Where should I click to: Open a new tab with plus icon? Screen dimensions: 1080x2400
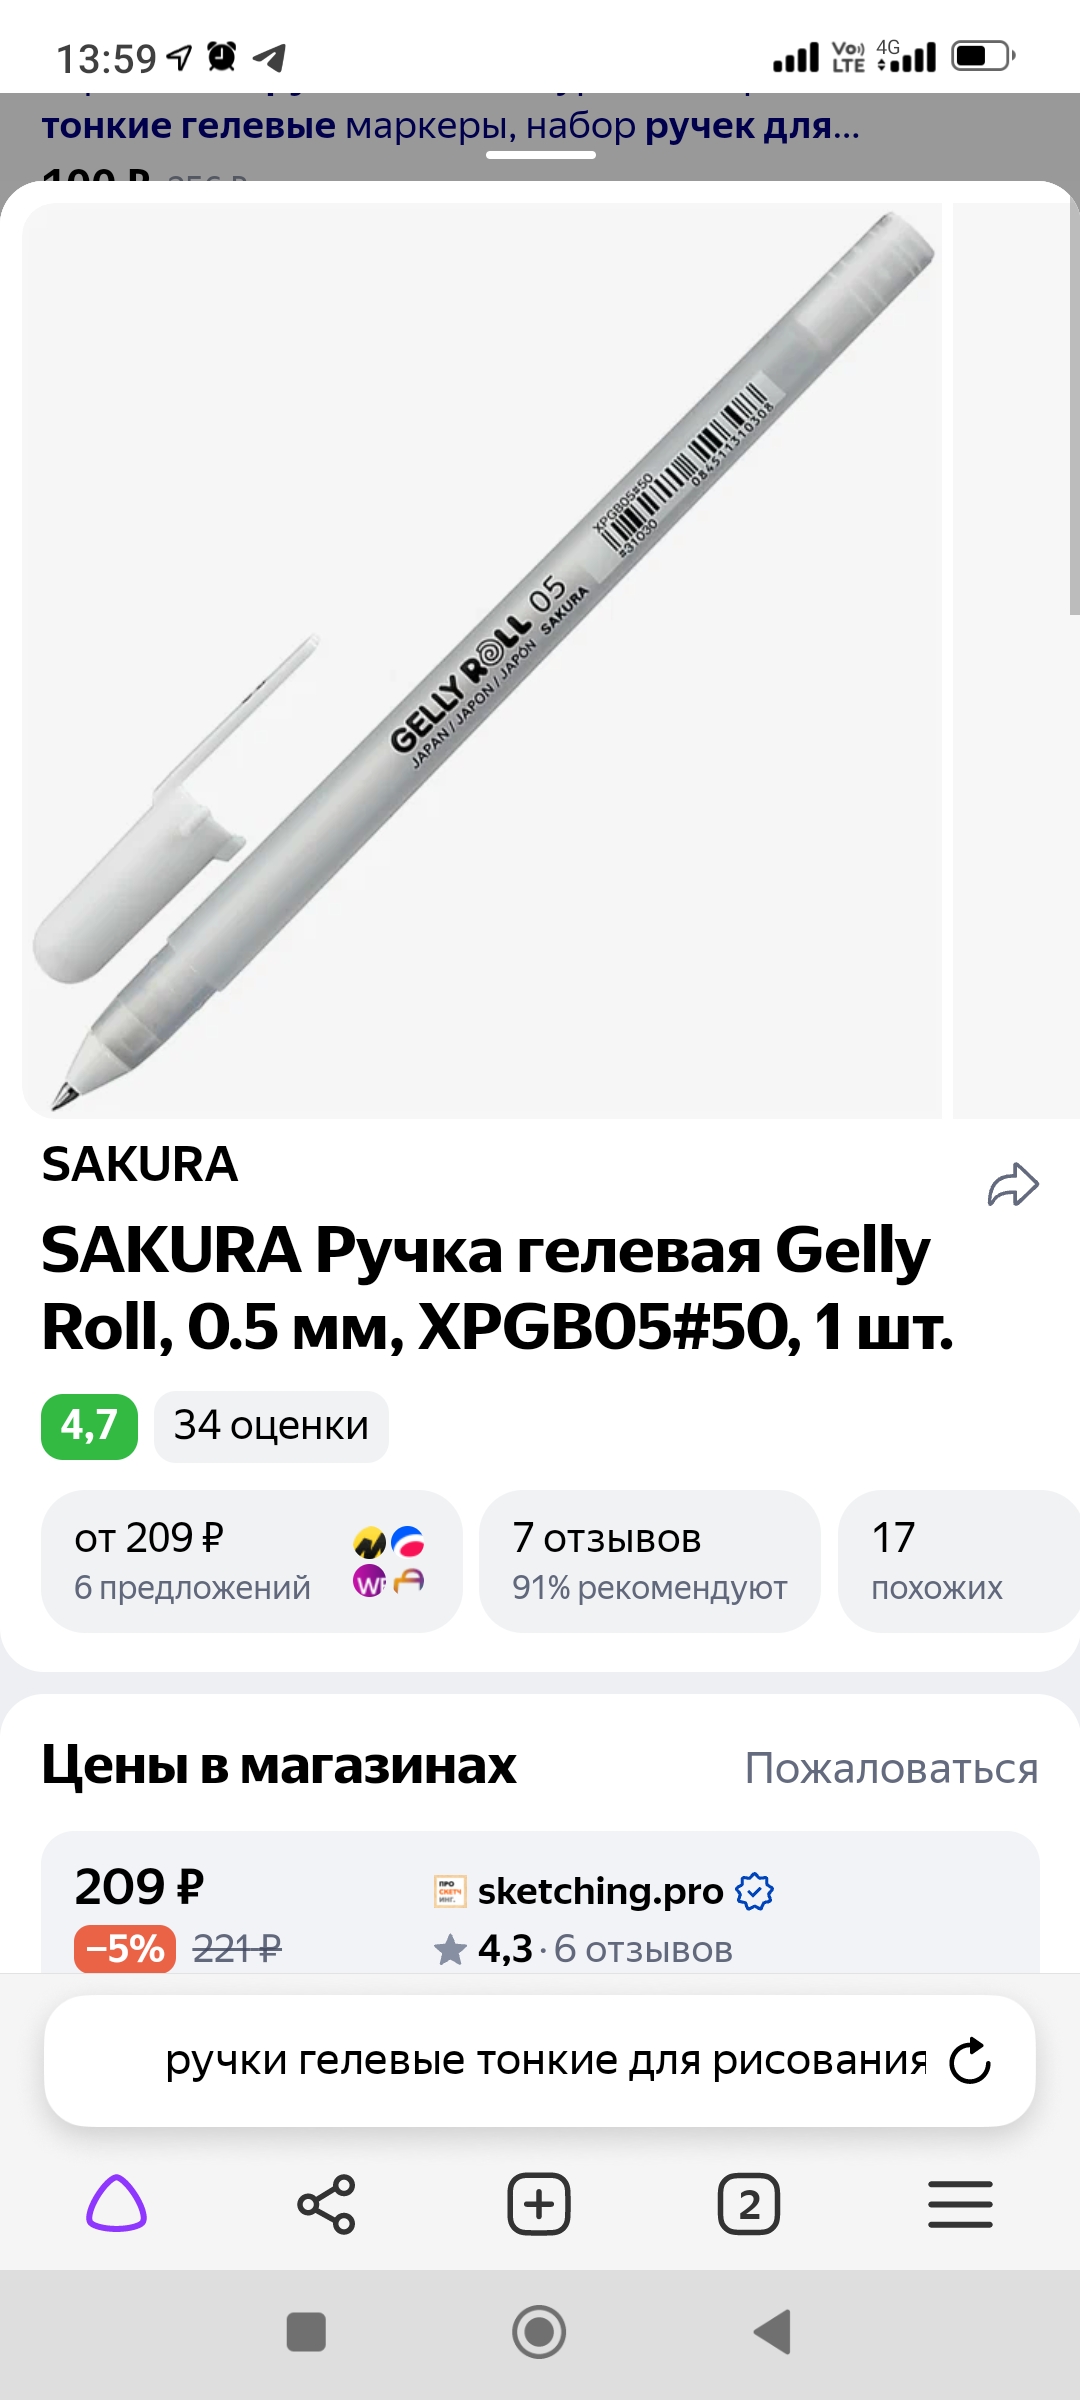[x=539, y=2204]
